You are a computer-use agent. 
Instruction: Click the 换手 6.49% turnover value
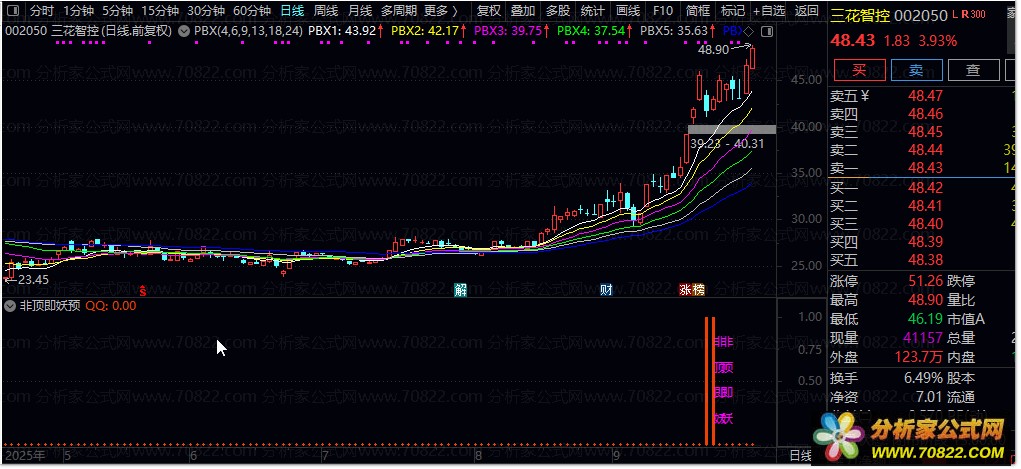(x=923, y=378)
